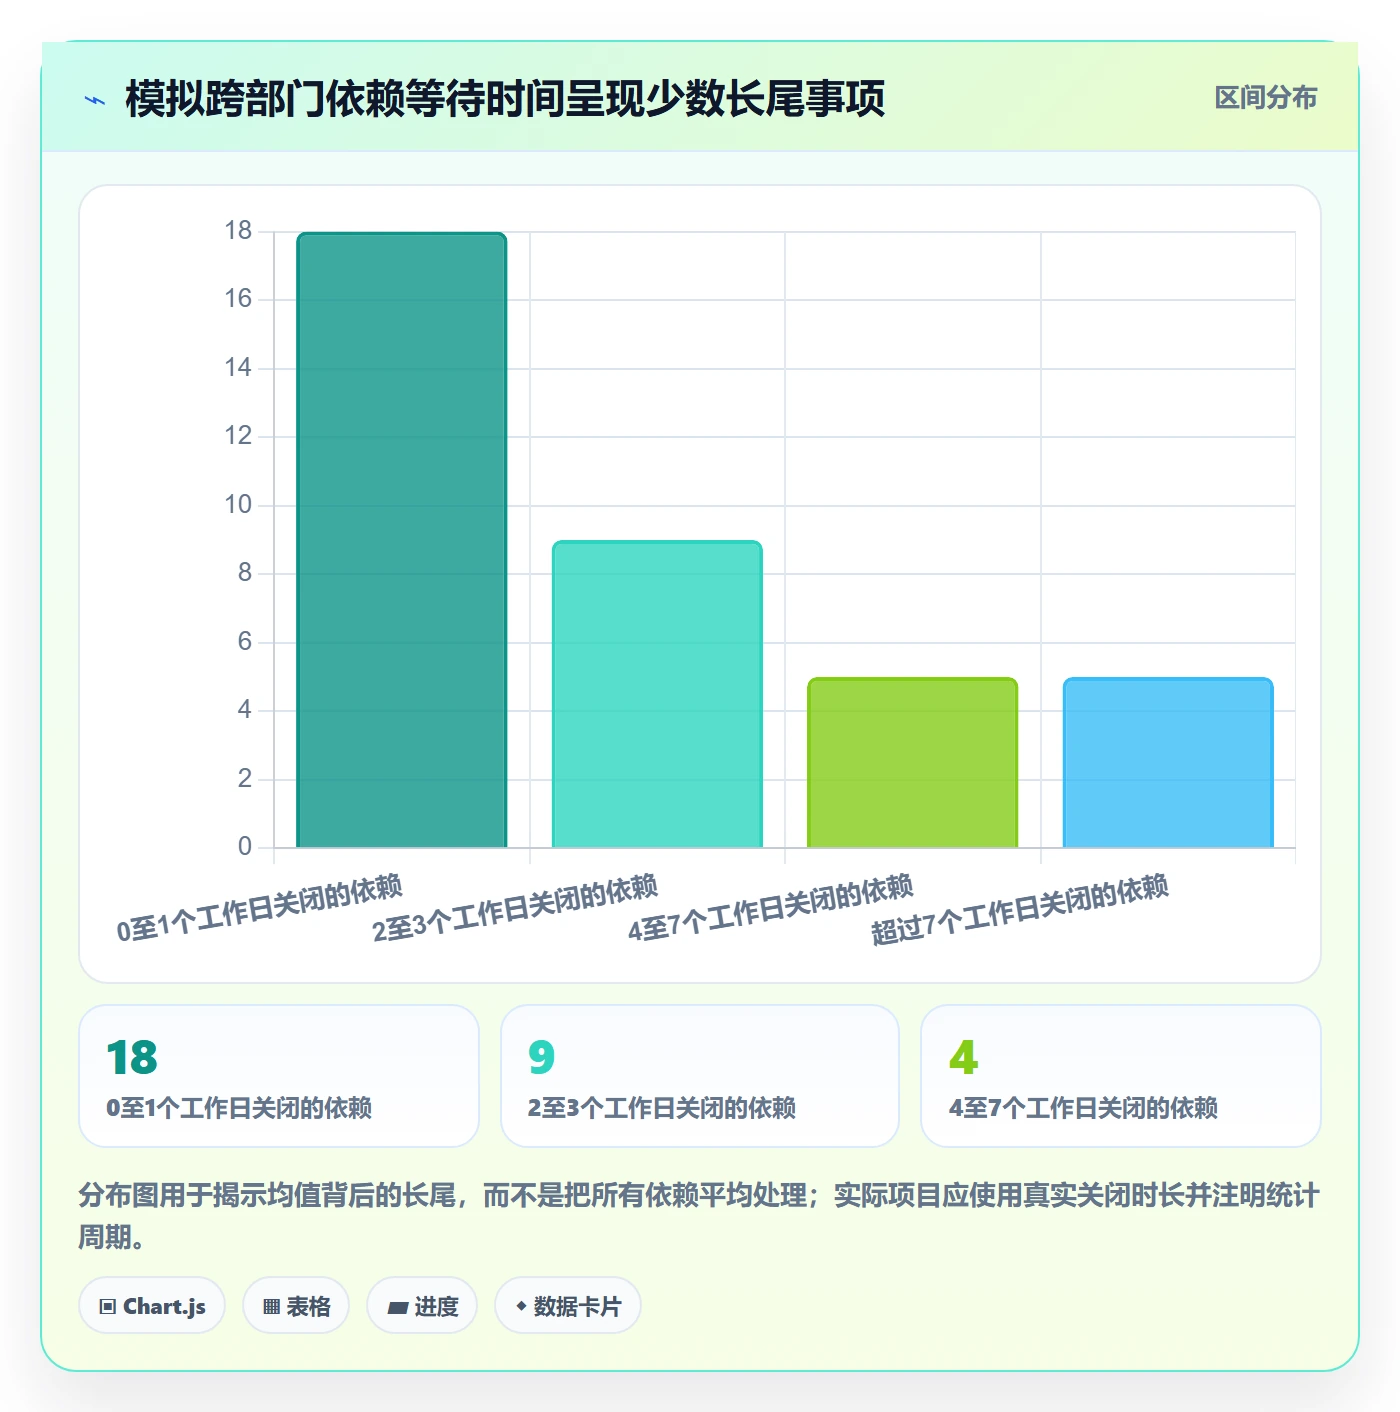Click the 区间分布 label in the header
The height and width of the screenshot is (1412, 1400).
point(1265,98)
